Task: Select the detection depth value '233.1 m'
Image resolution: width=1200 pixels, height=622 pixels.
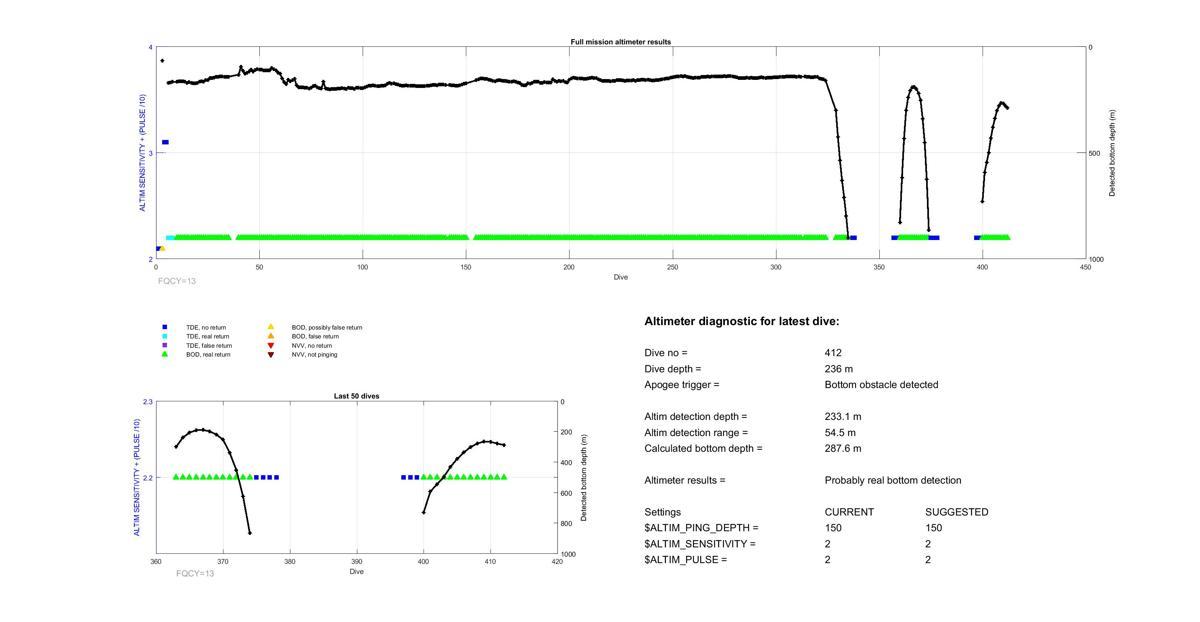Action: tap(843, 417)
